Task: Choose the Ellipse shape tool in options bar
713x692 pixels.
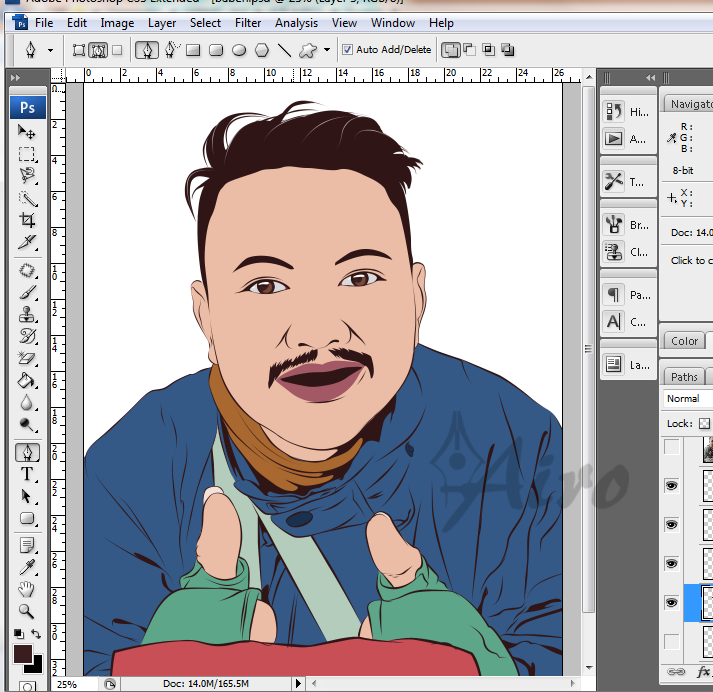Action: [239, 49]
